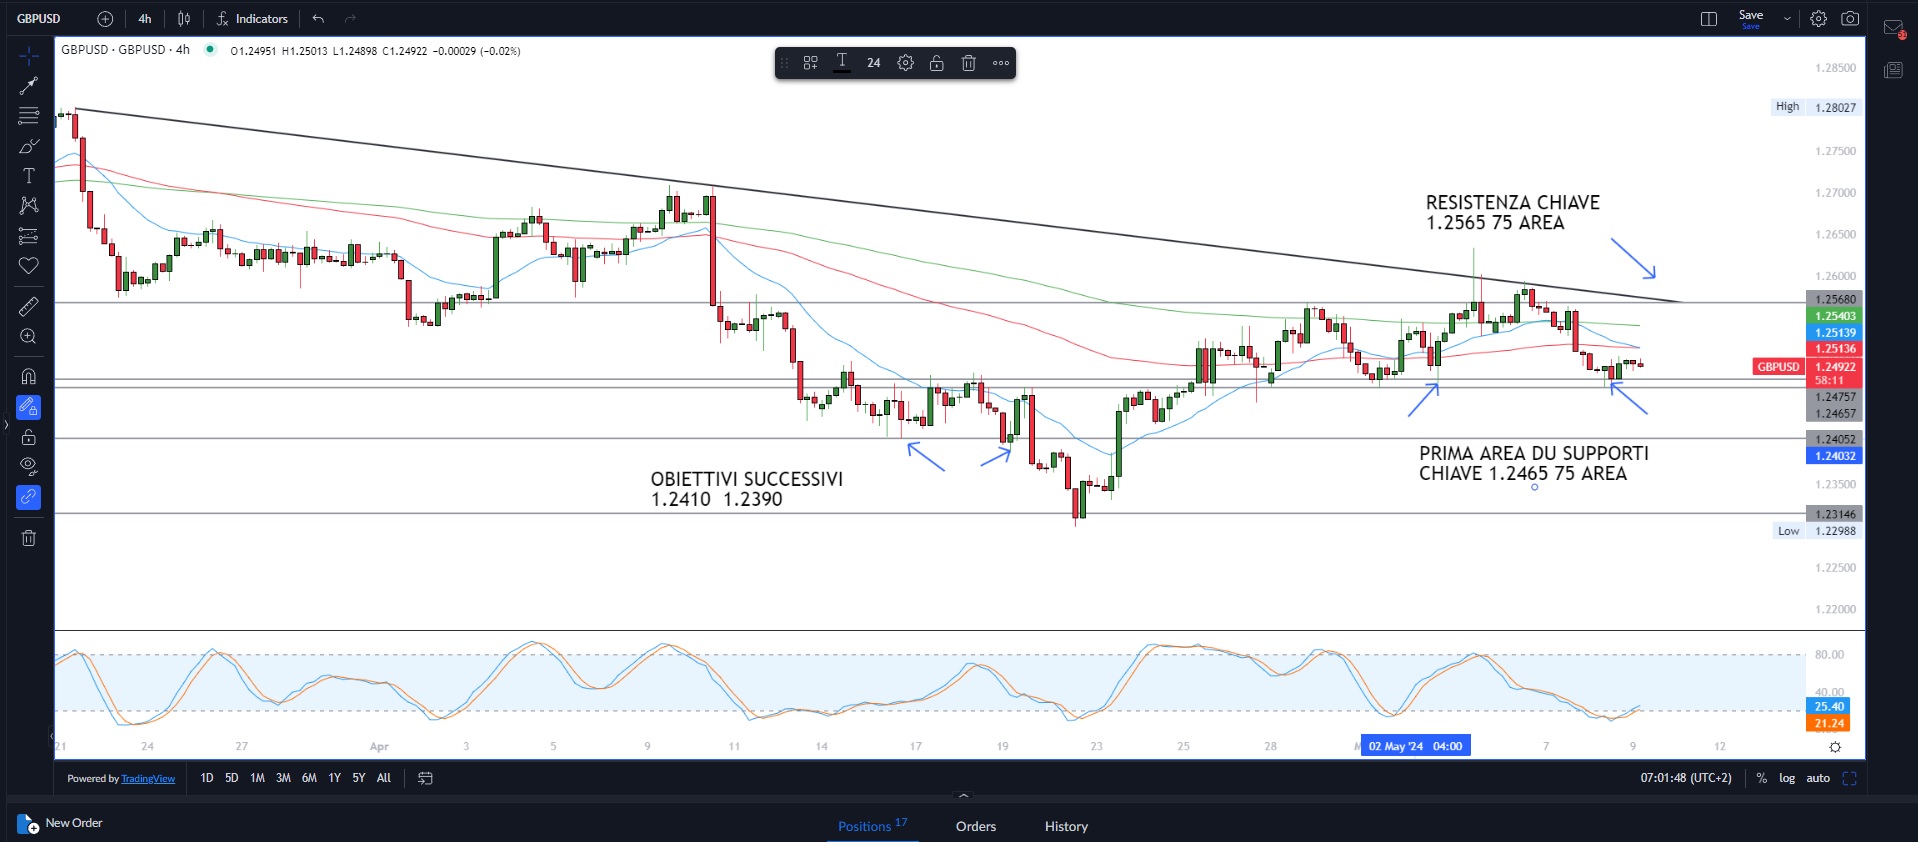Toggle Magnet mode on the left toolbar
This screenshot has width=1918, height=842.
click(x=28, y=377)
